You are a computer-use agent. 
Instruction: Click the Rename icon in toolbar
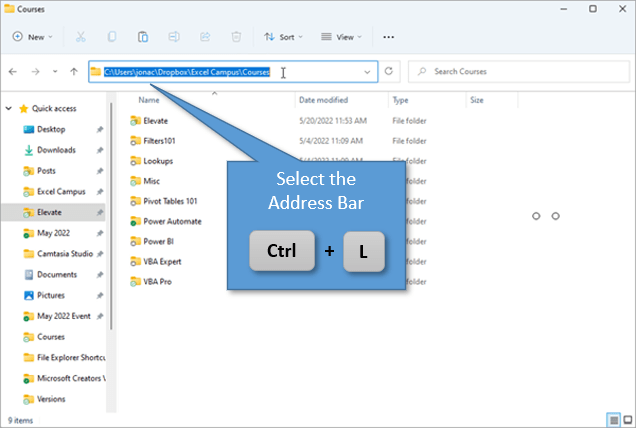(x=174, y=37)
